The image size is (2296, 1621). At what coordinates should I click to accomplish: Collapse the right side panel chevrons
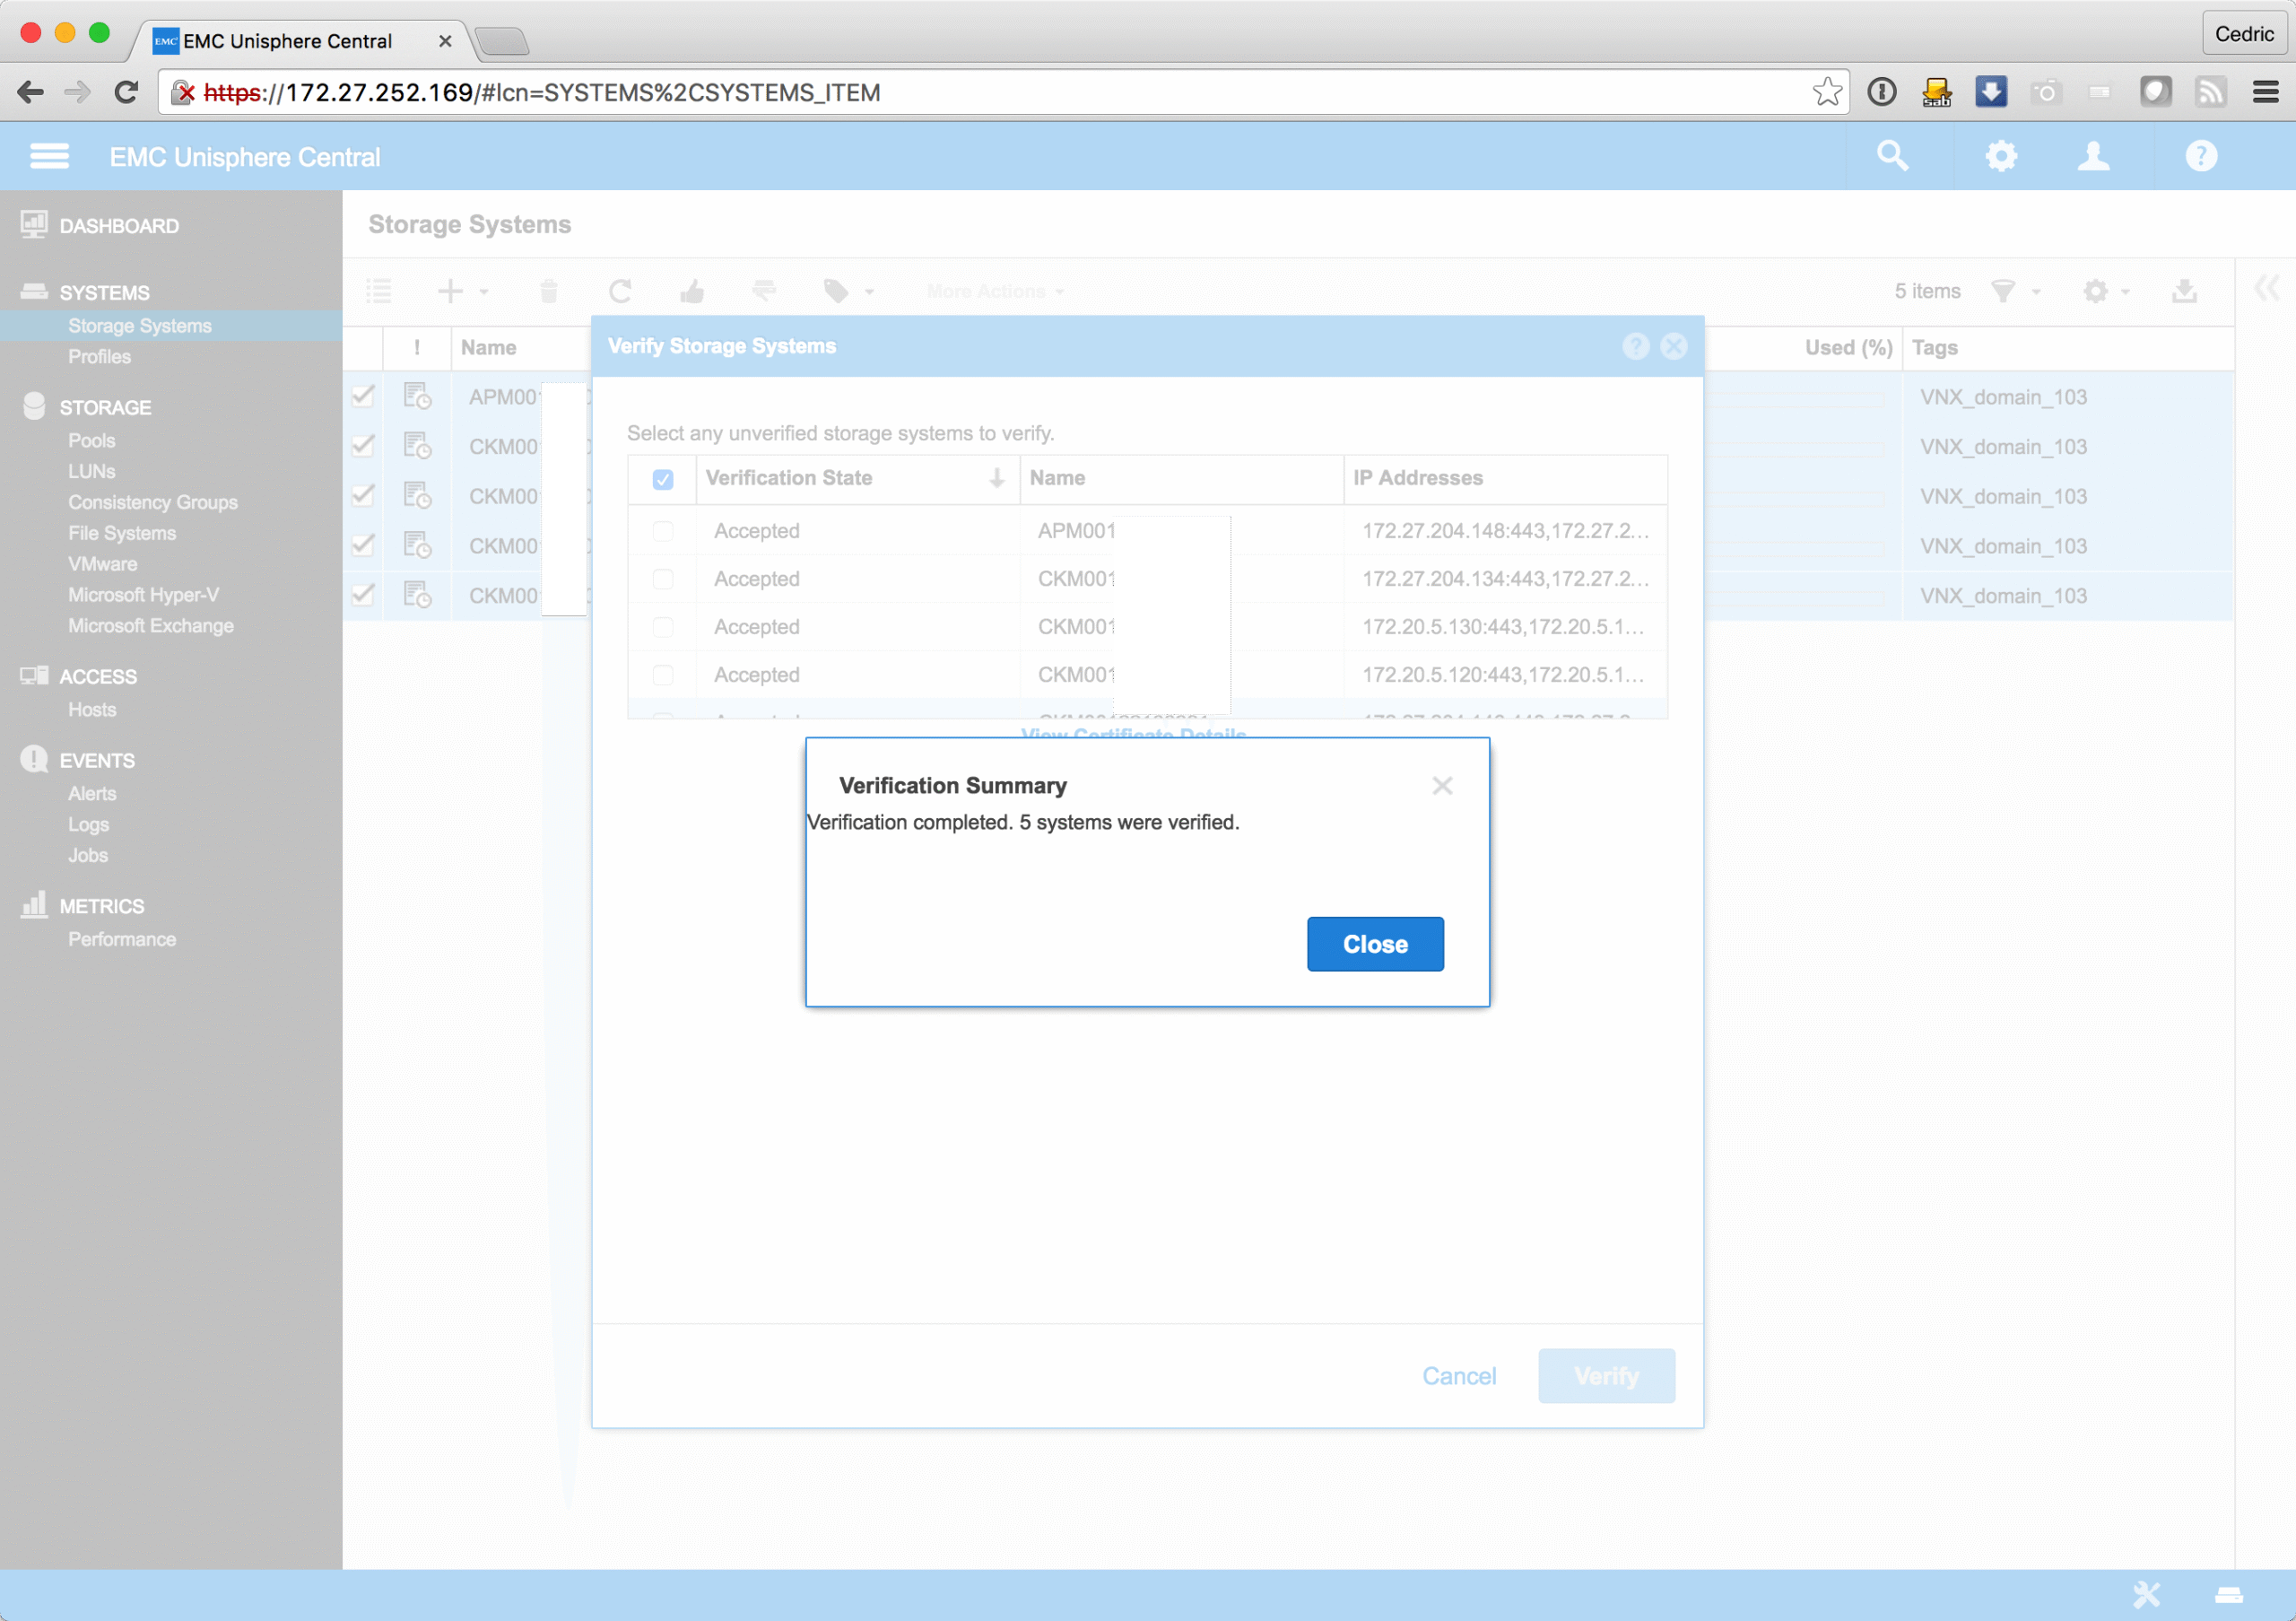click(2266, 288)
